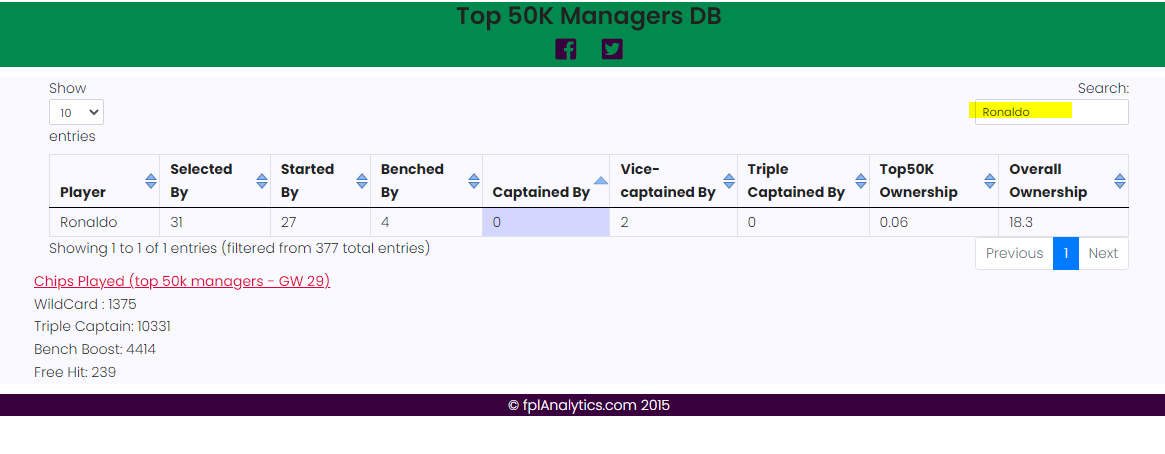Sort by Triple Captained By arrows
Image resolution: width=1165 pixels, height=454 pixels.
pos(861,181)
